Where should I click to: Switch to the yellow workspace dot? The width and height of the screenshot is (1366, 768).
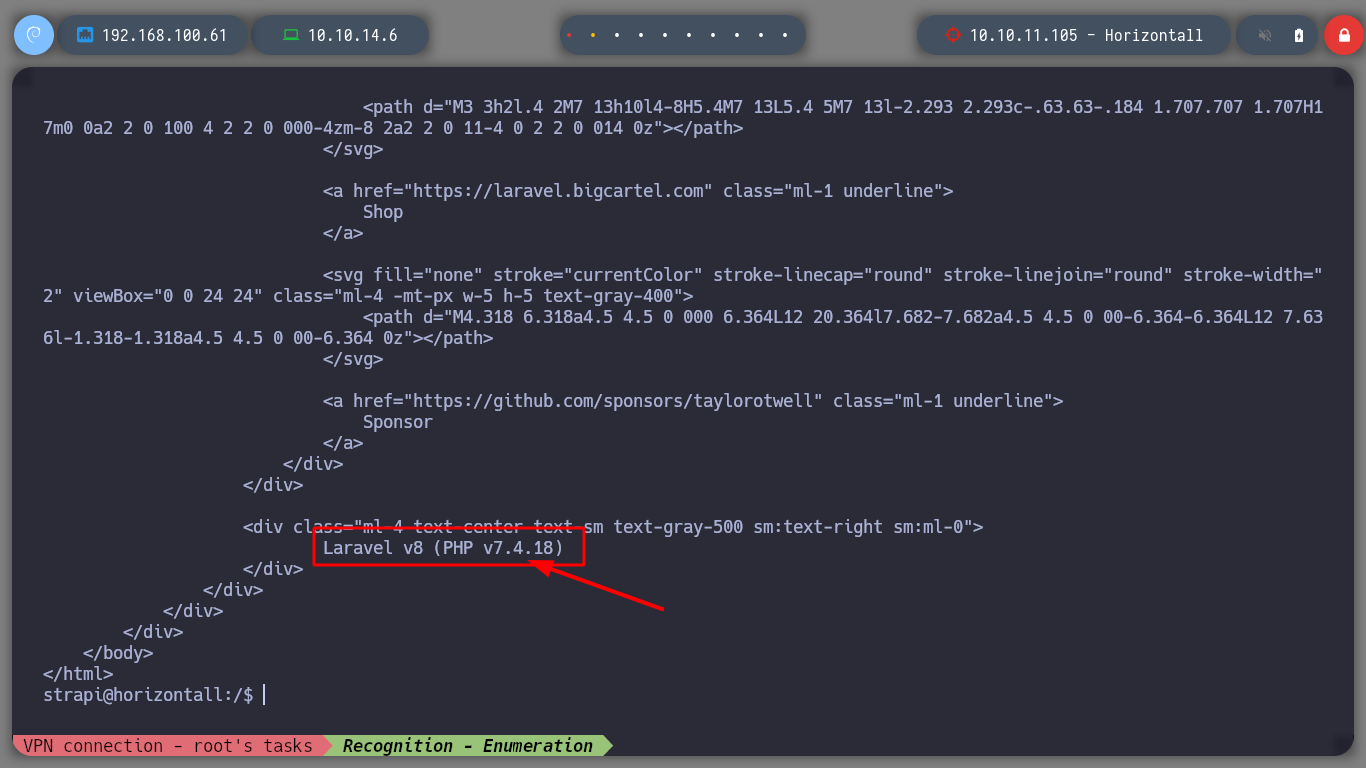[593, 35]
